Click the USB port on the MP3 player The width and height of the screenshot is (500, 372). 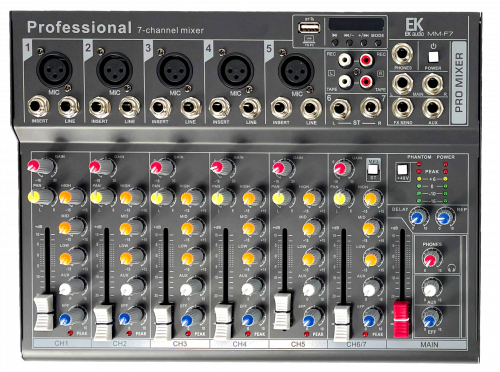(x=309, y=28)
